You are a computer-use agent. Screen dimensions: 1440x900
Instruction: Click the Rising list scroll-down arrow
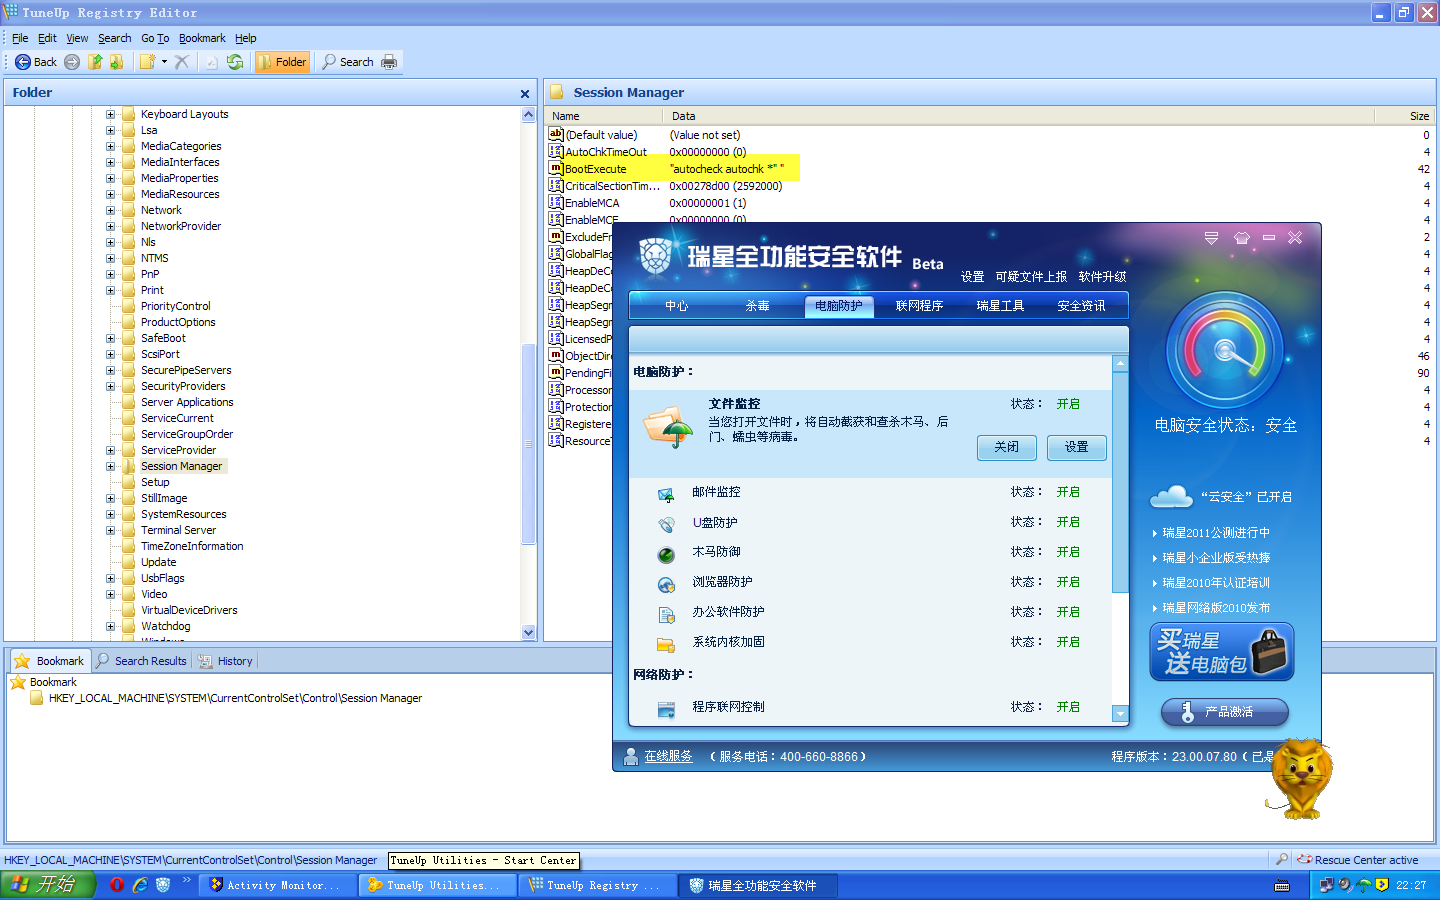click(x=1121, y=714)
